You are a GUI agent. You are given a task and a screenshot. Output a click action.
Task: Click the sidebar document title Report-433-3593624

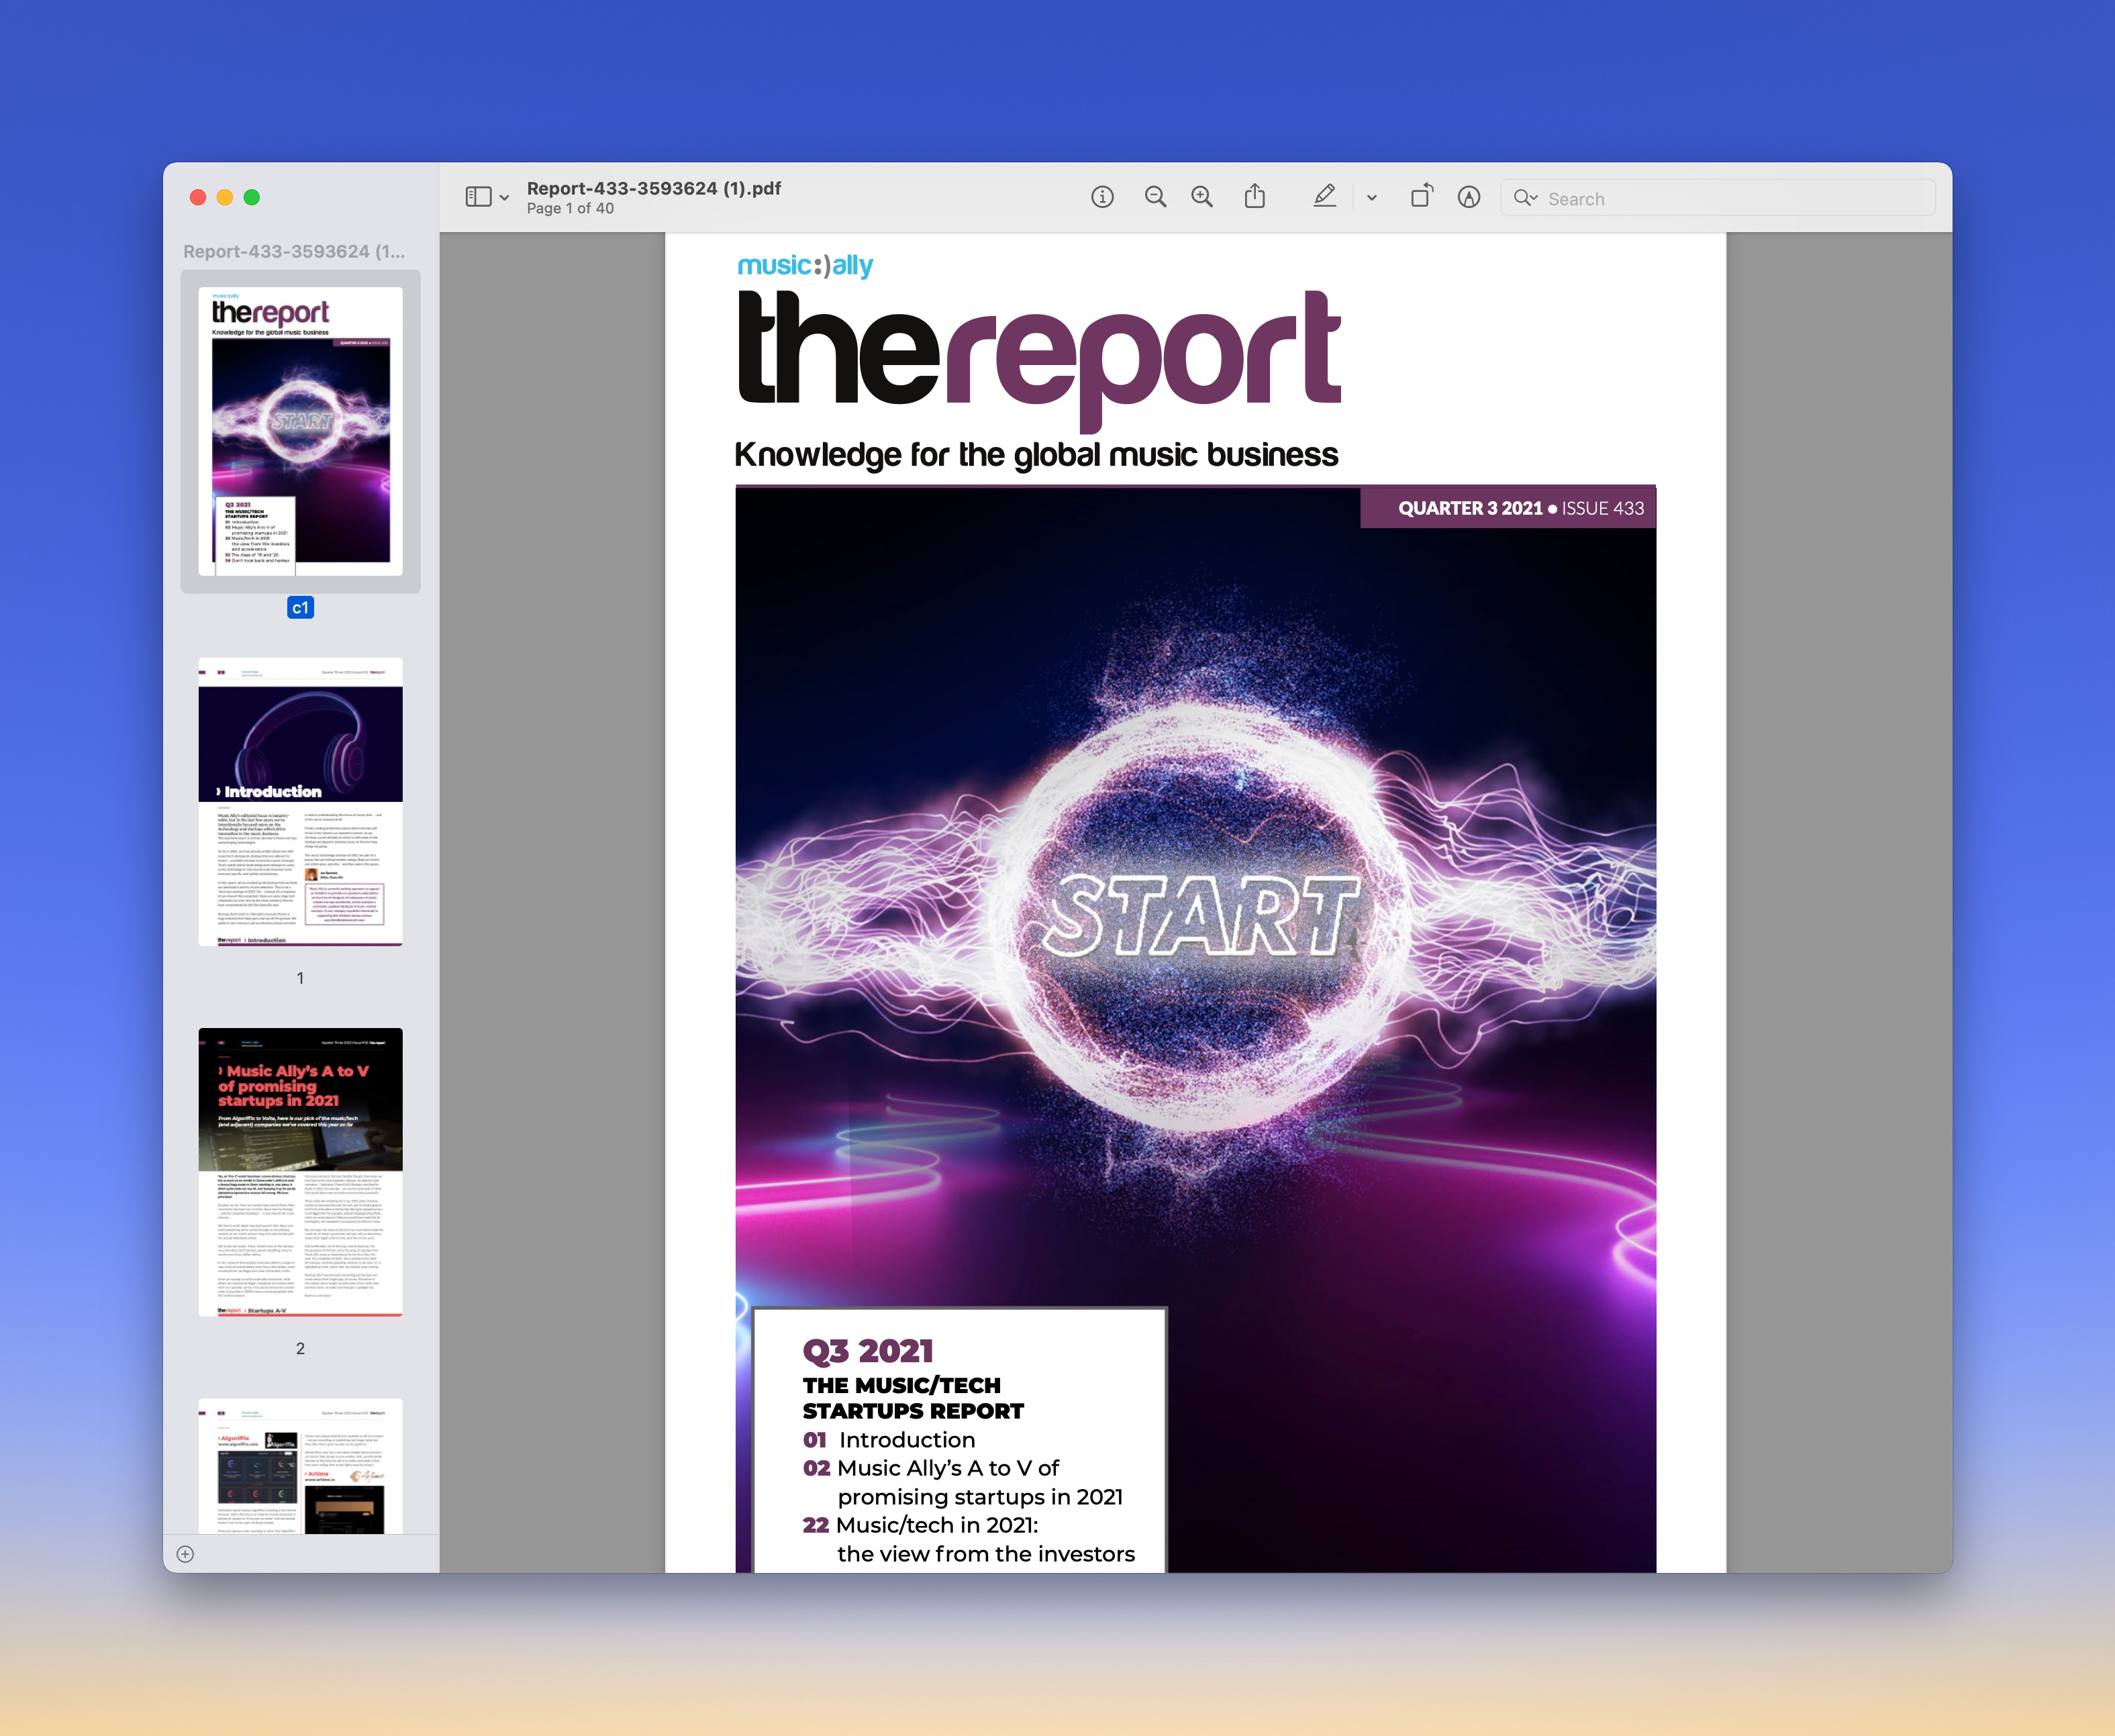tap(294, 251)
